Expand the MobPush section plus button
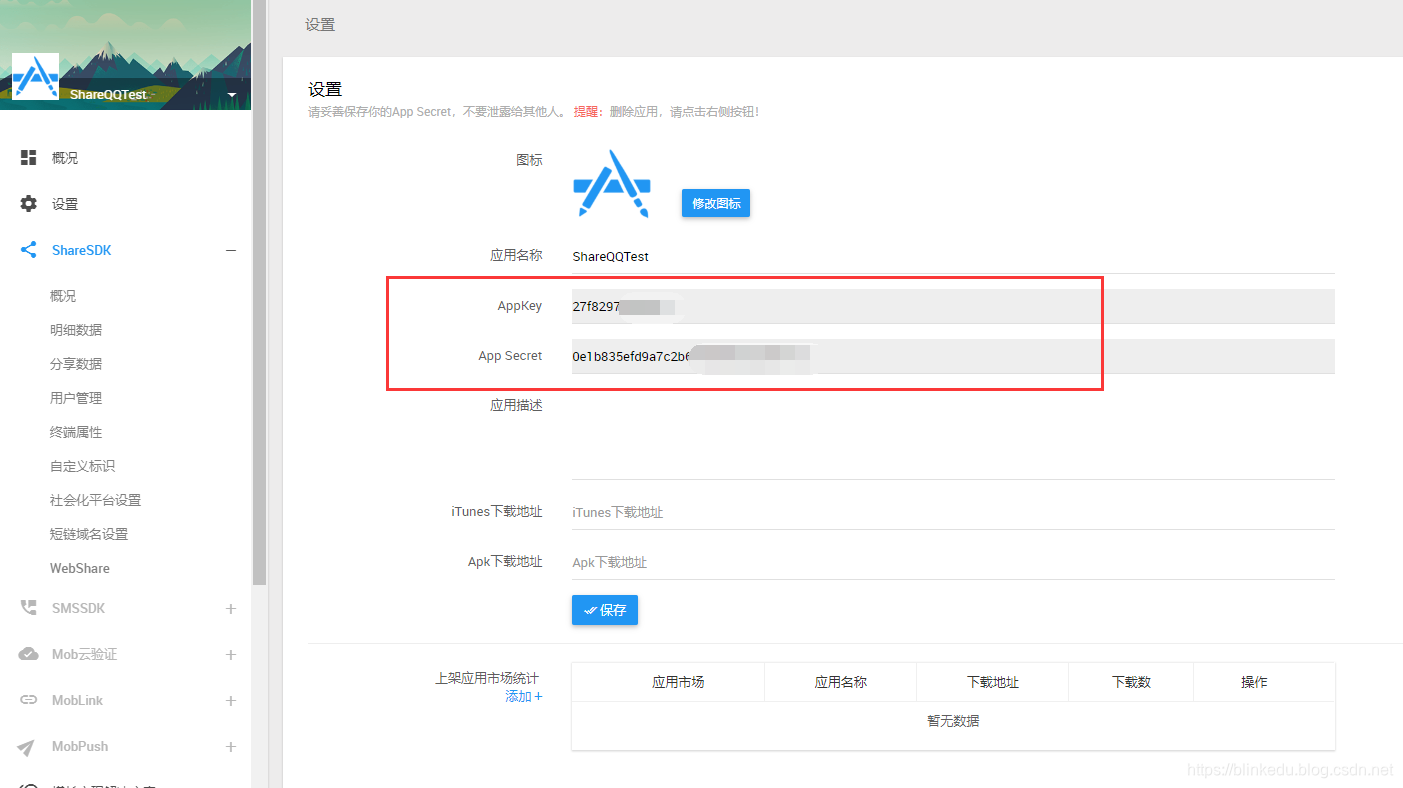This screenshot has width=1403, height=788. click(x=231, y=746)
